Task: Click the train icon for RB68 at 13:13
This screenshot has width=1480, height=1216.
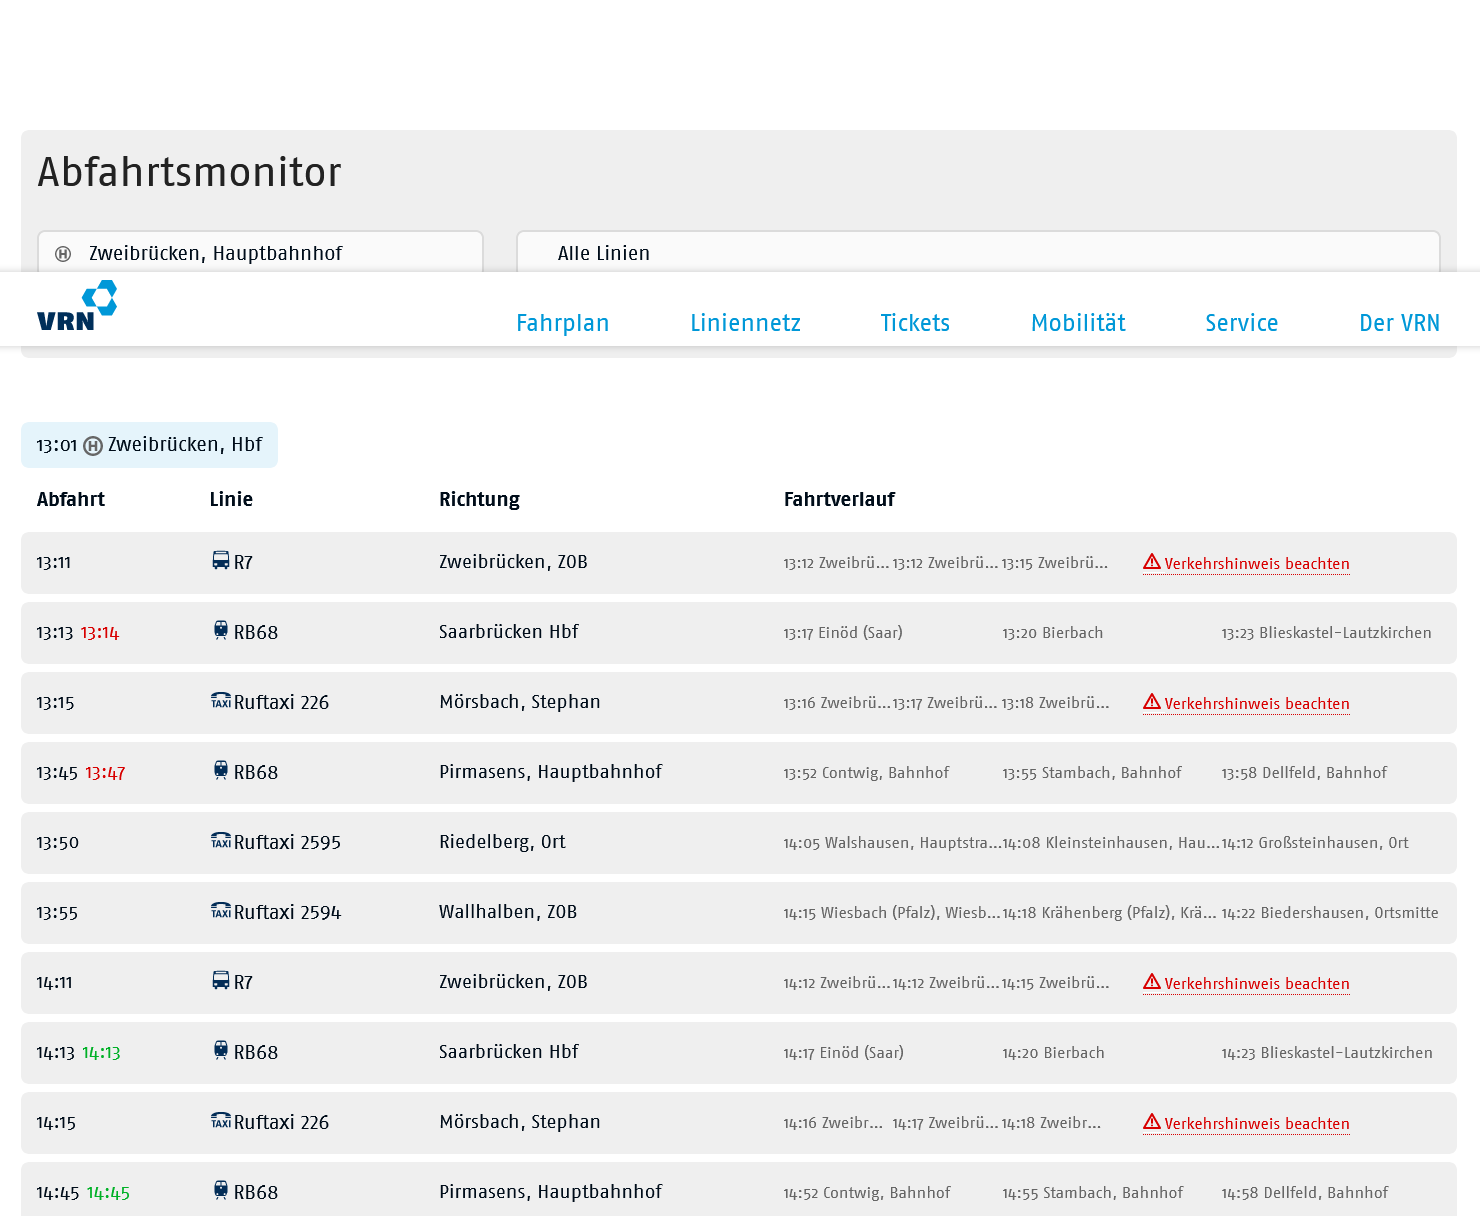Action: (221, 630)
